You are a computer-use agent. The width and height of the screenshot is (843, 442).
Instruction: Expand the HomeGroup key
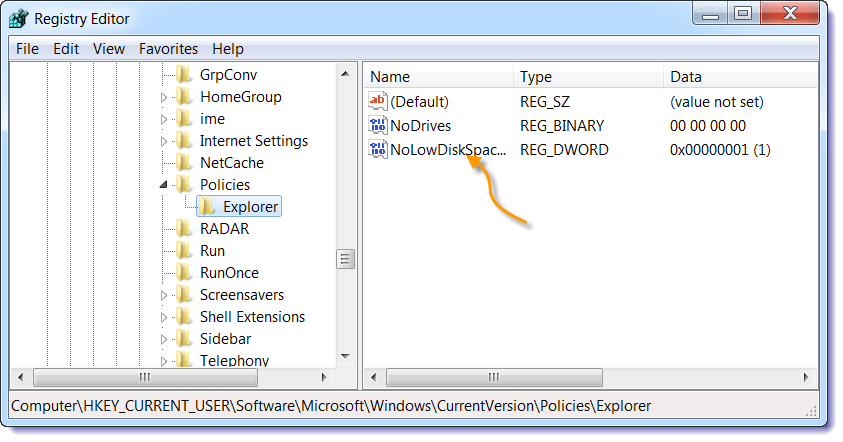pos(164,97)
